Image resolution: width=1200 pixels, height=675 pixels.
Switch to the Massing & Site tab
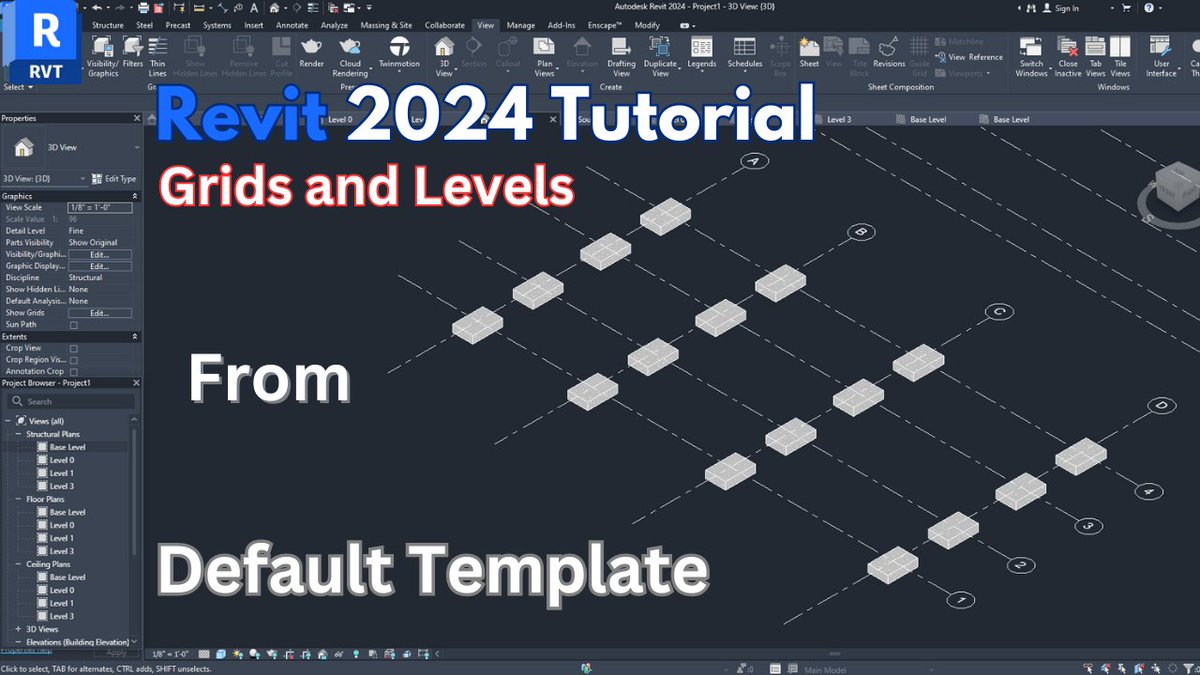(386, 24)
